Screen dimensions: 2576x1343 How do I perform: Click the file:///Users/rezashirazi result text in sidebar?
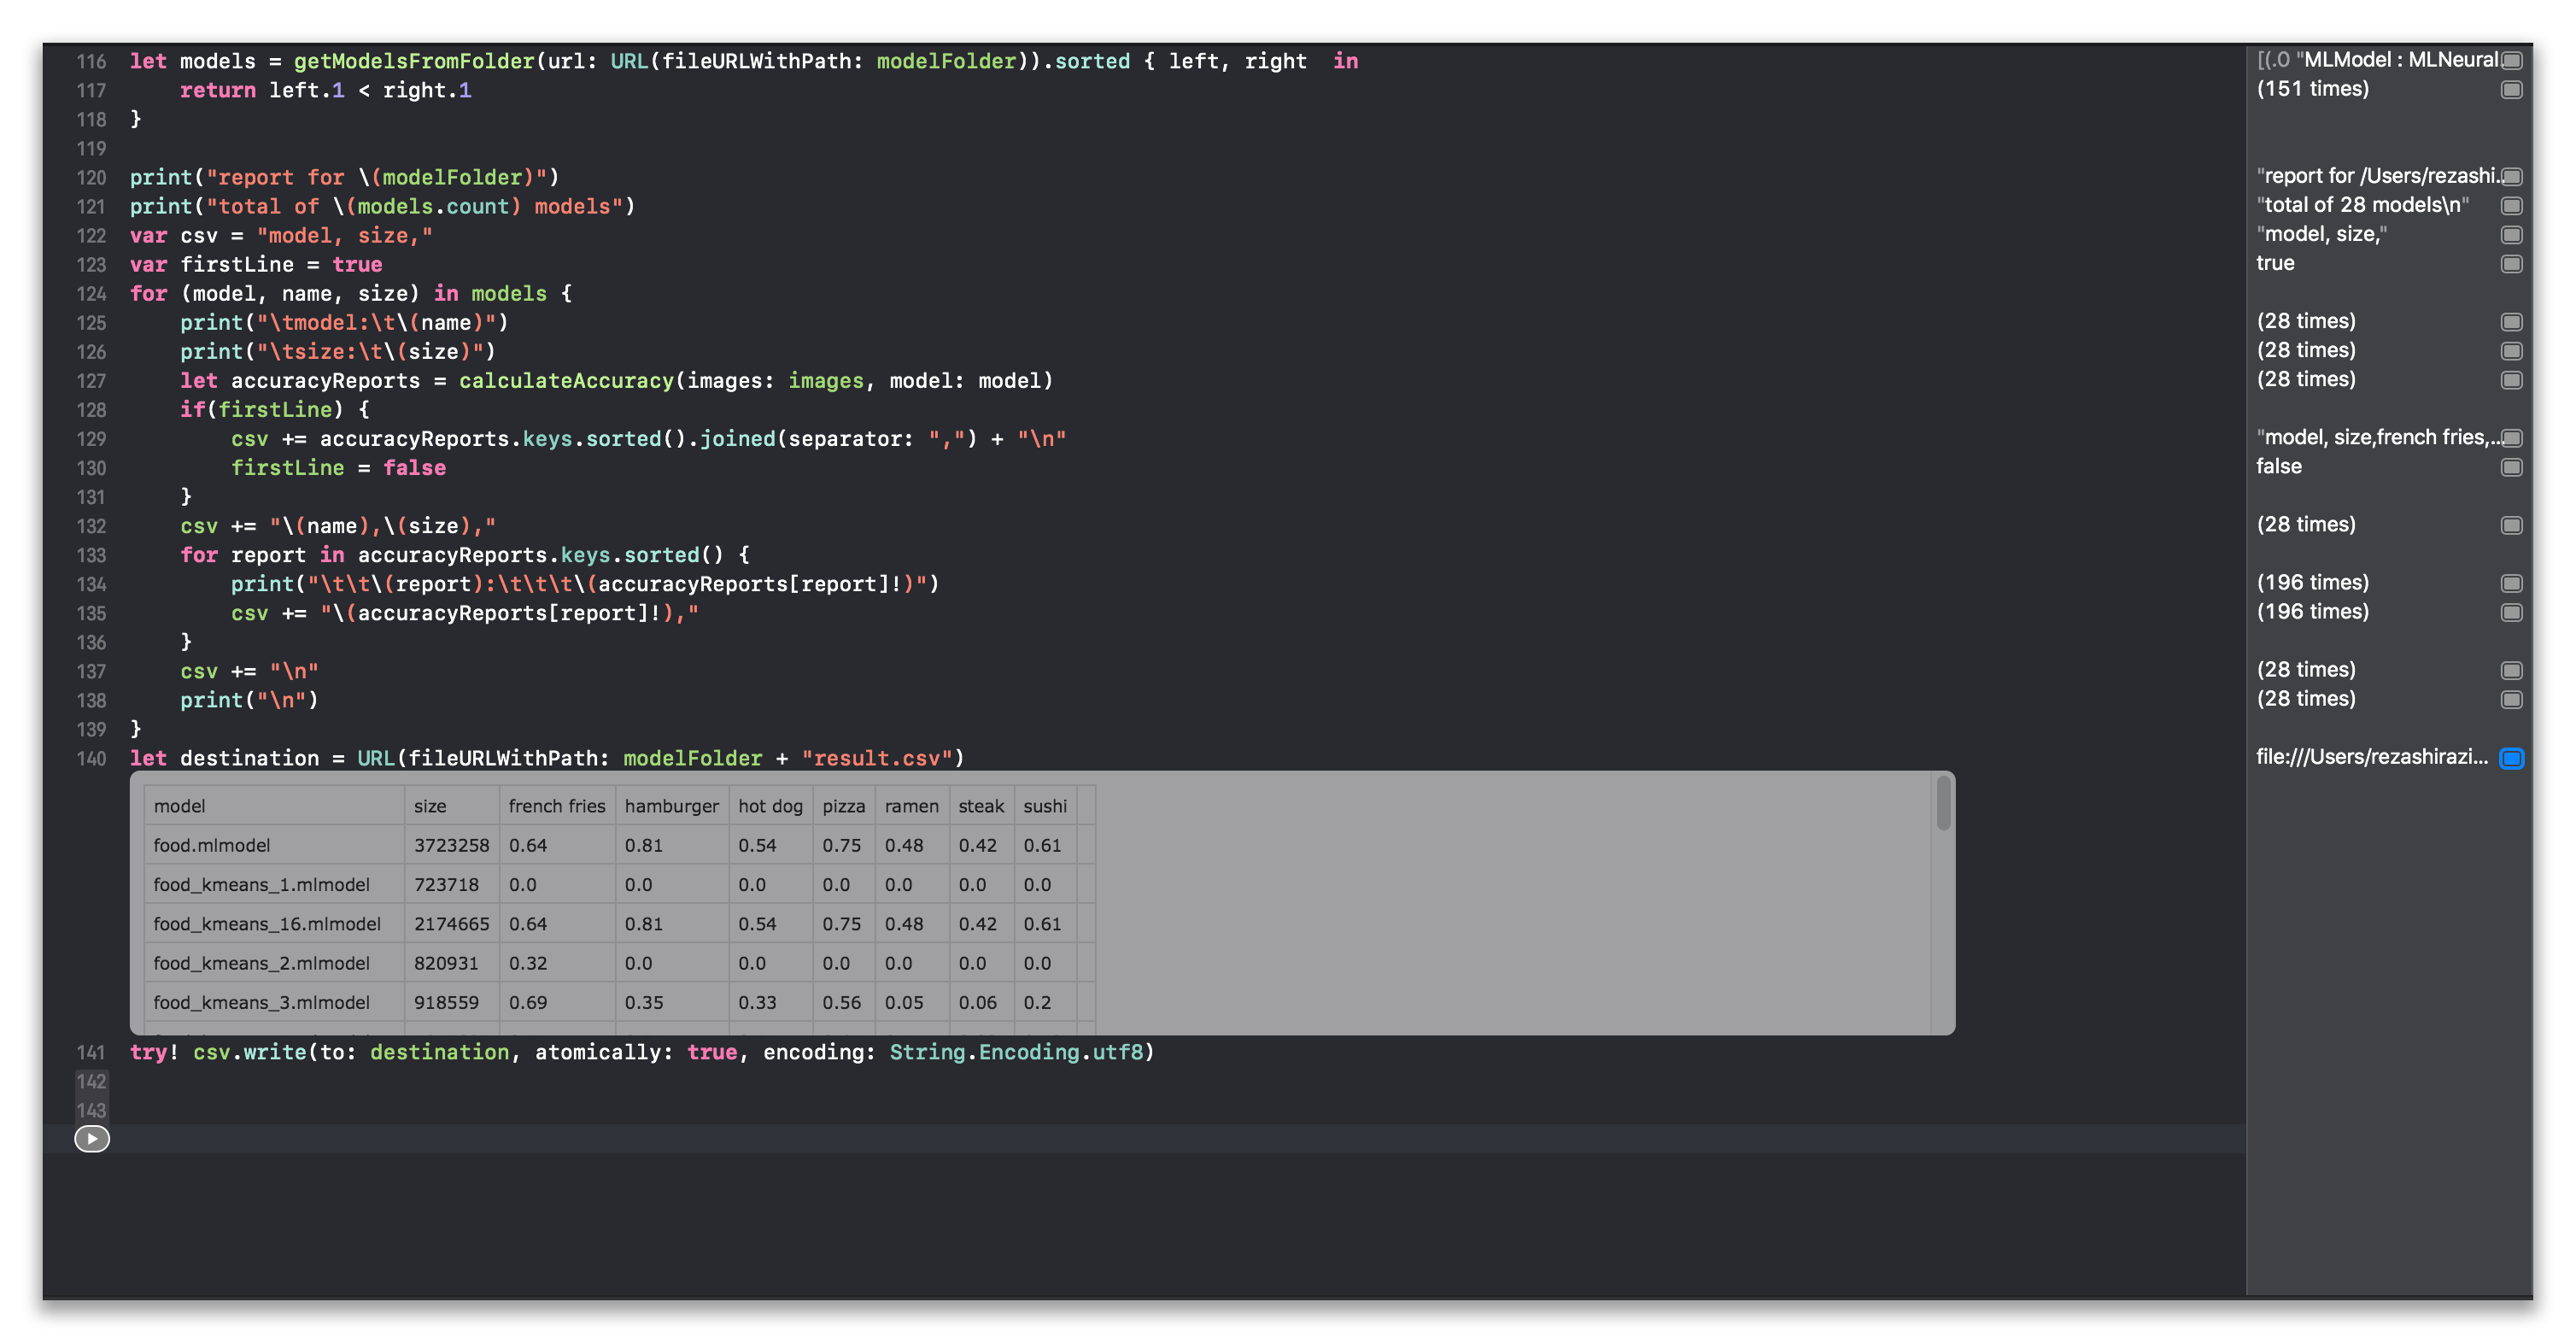click(x=2371, y=757)
